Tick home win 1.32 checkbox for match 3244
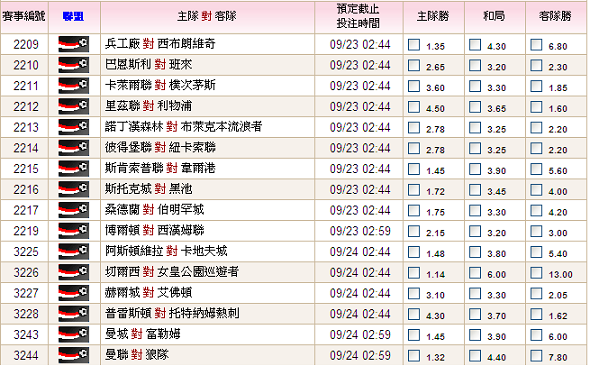 pos(414,355)
